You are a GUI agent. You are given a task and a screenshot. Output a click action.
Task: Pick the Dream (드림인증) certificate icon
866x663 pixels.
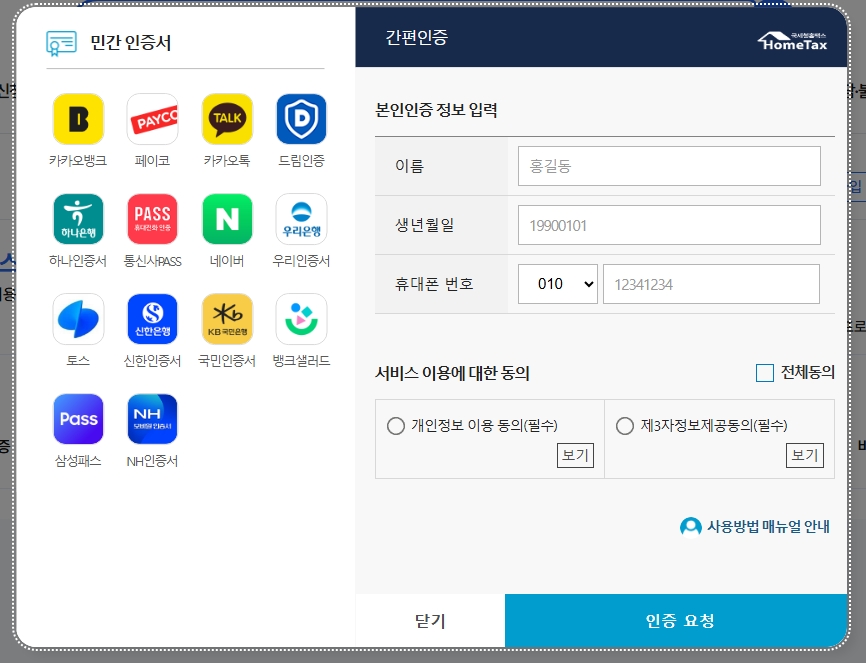click(302, 119)
